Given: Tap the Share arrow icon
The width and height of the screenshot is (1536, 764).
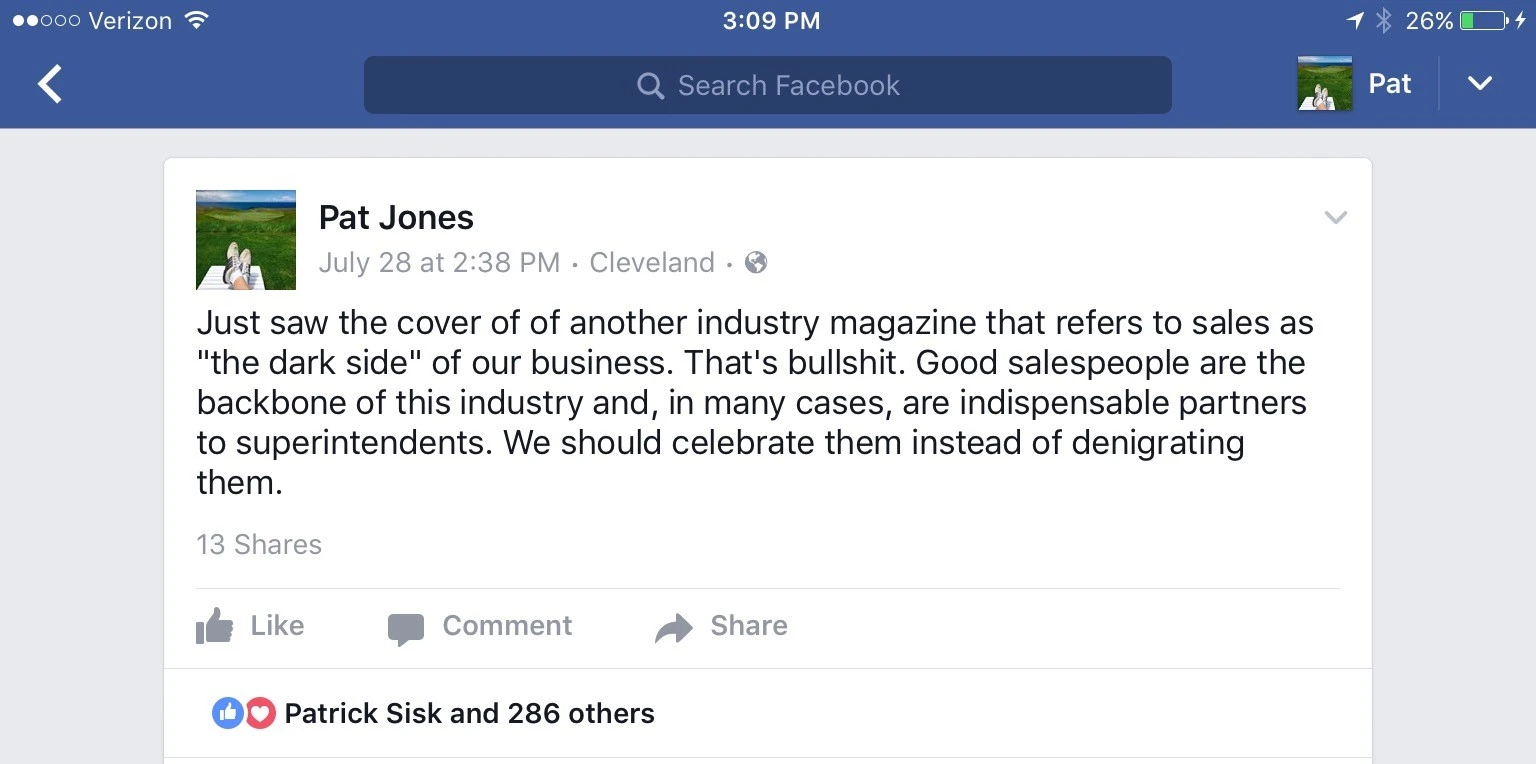Looking at the screenshot, I should click(674, 628).
